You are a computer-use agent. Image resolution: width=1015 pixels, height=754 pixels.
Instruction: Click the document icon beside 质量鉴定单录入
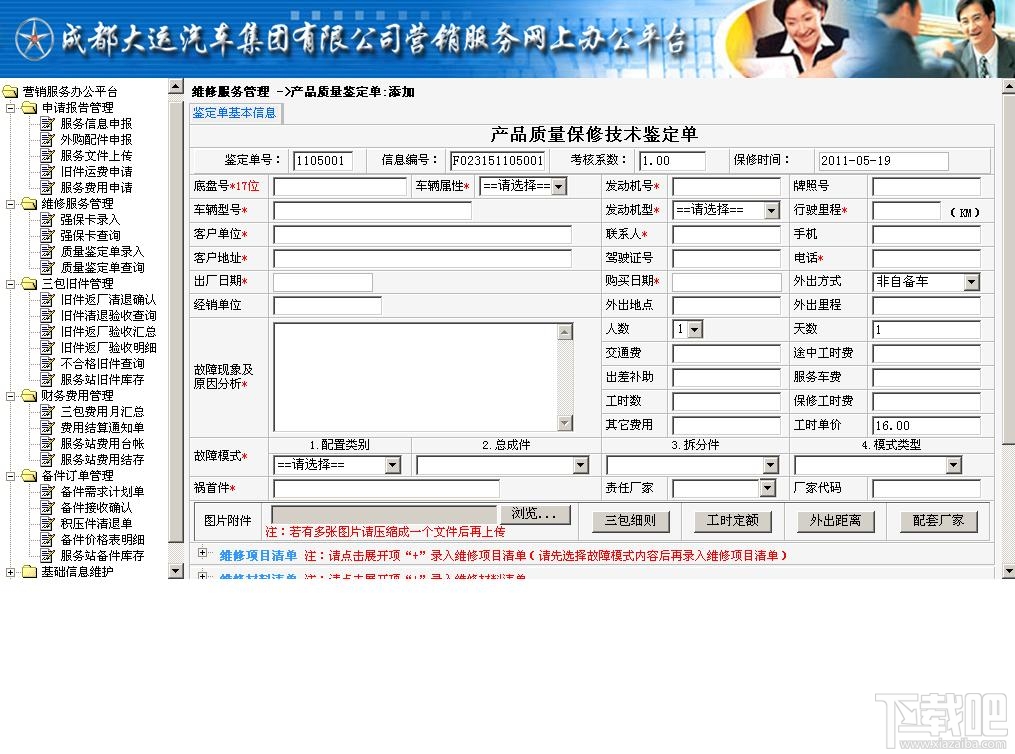tap(47, 251)
